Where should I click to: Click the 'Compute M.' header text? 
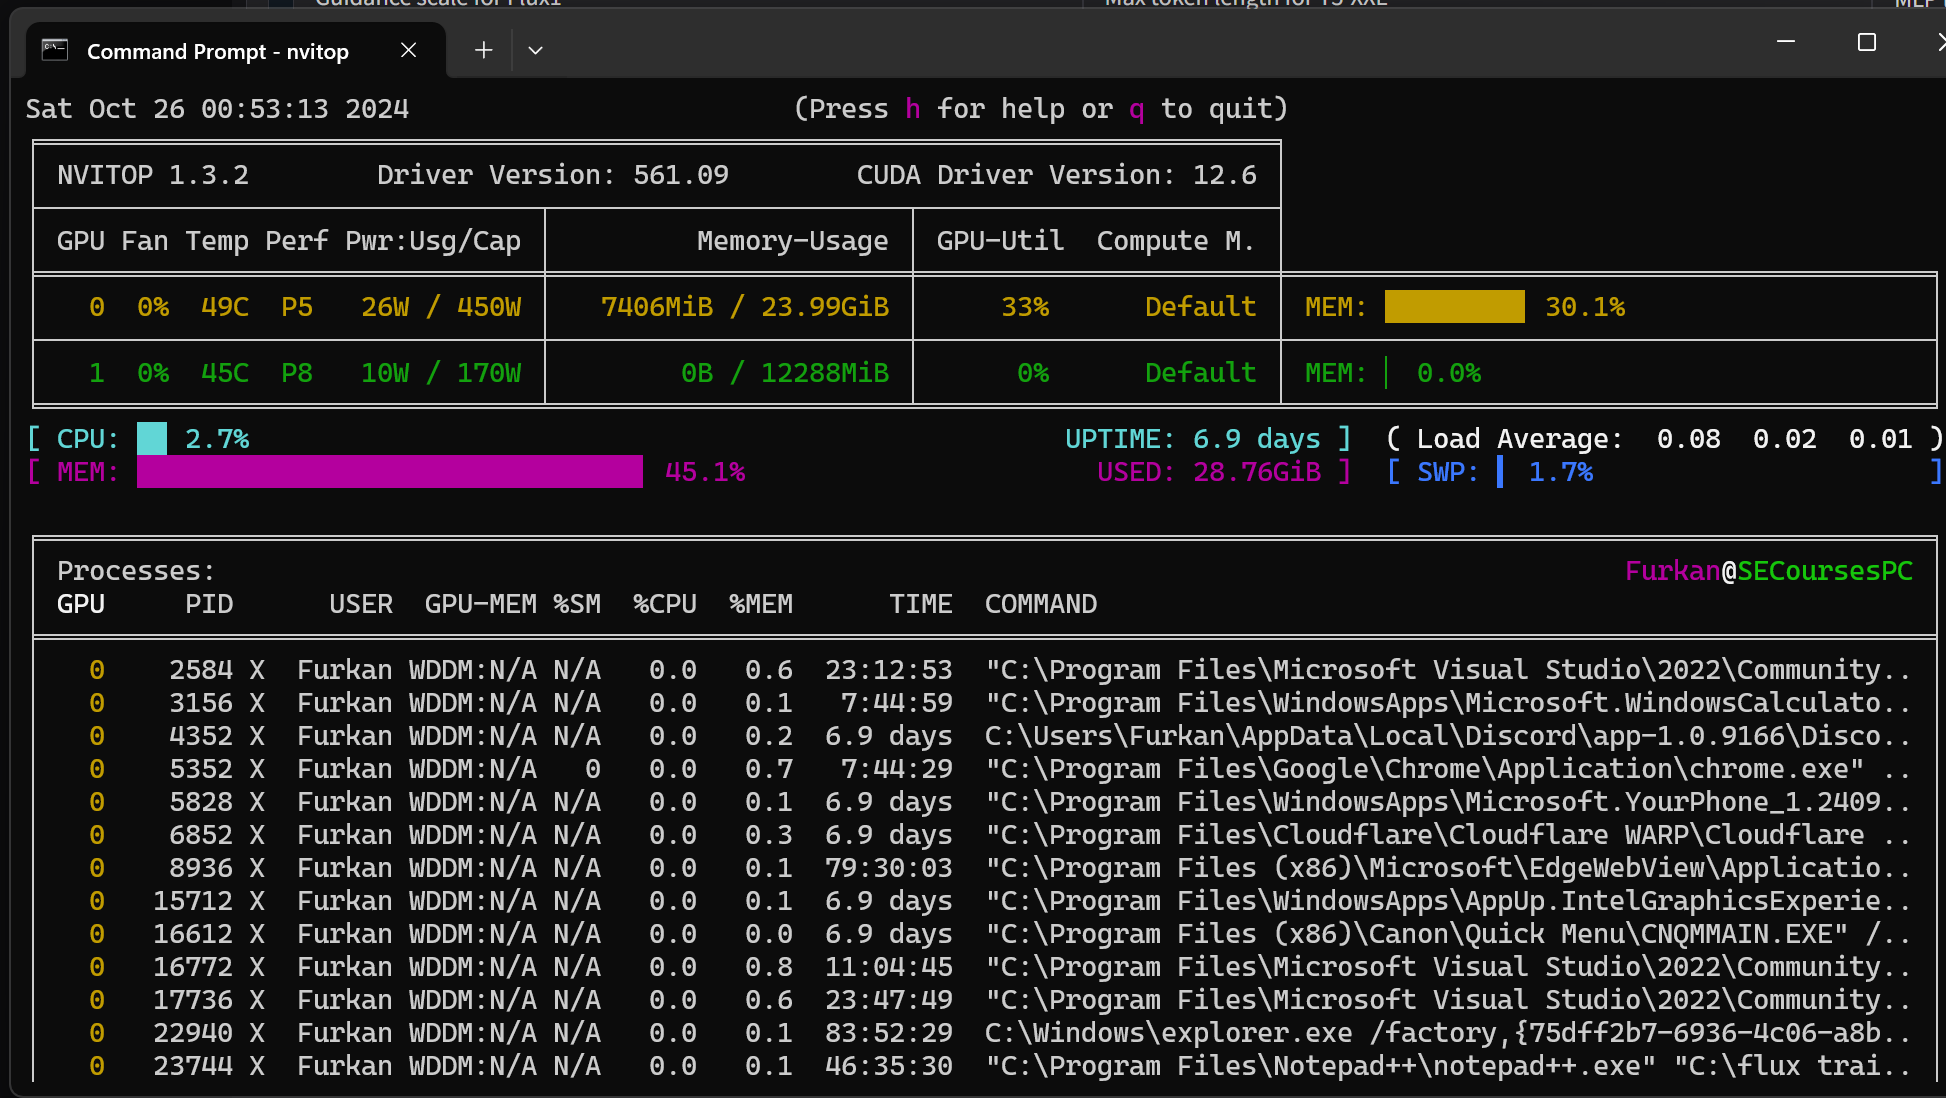click(x=1176, y=241)
